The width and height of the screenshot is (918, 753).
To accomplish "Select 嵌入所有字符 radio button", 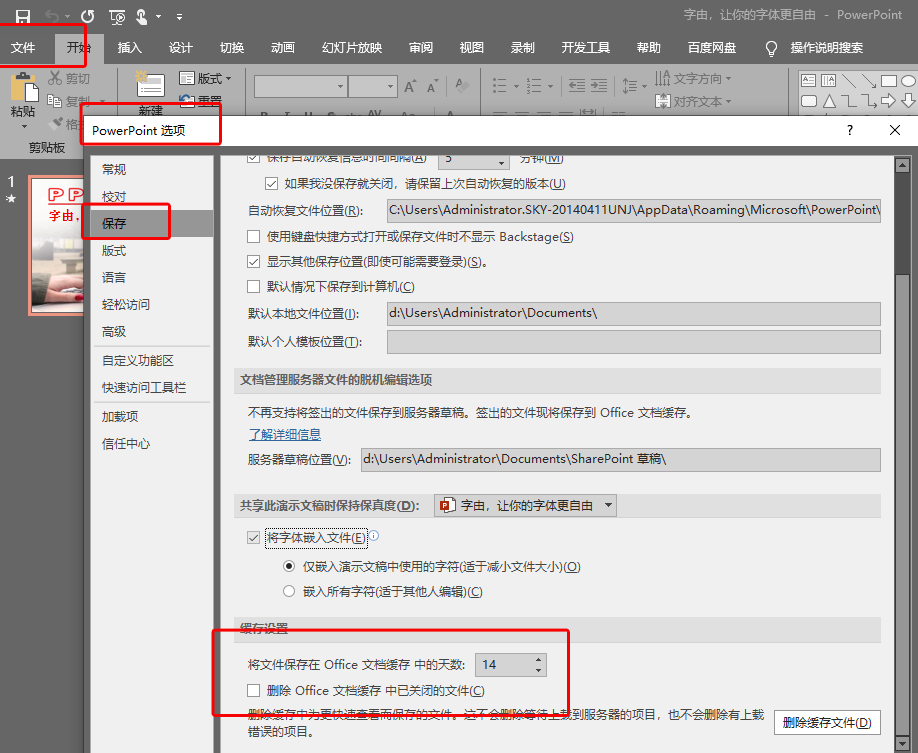I will pos(289,591).
